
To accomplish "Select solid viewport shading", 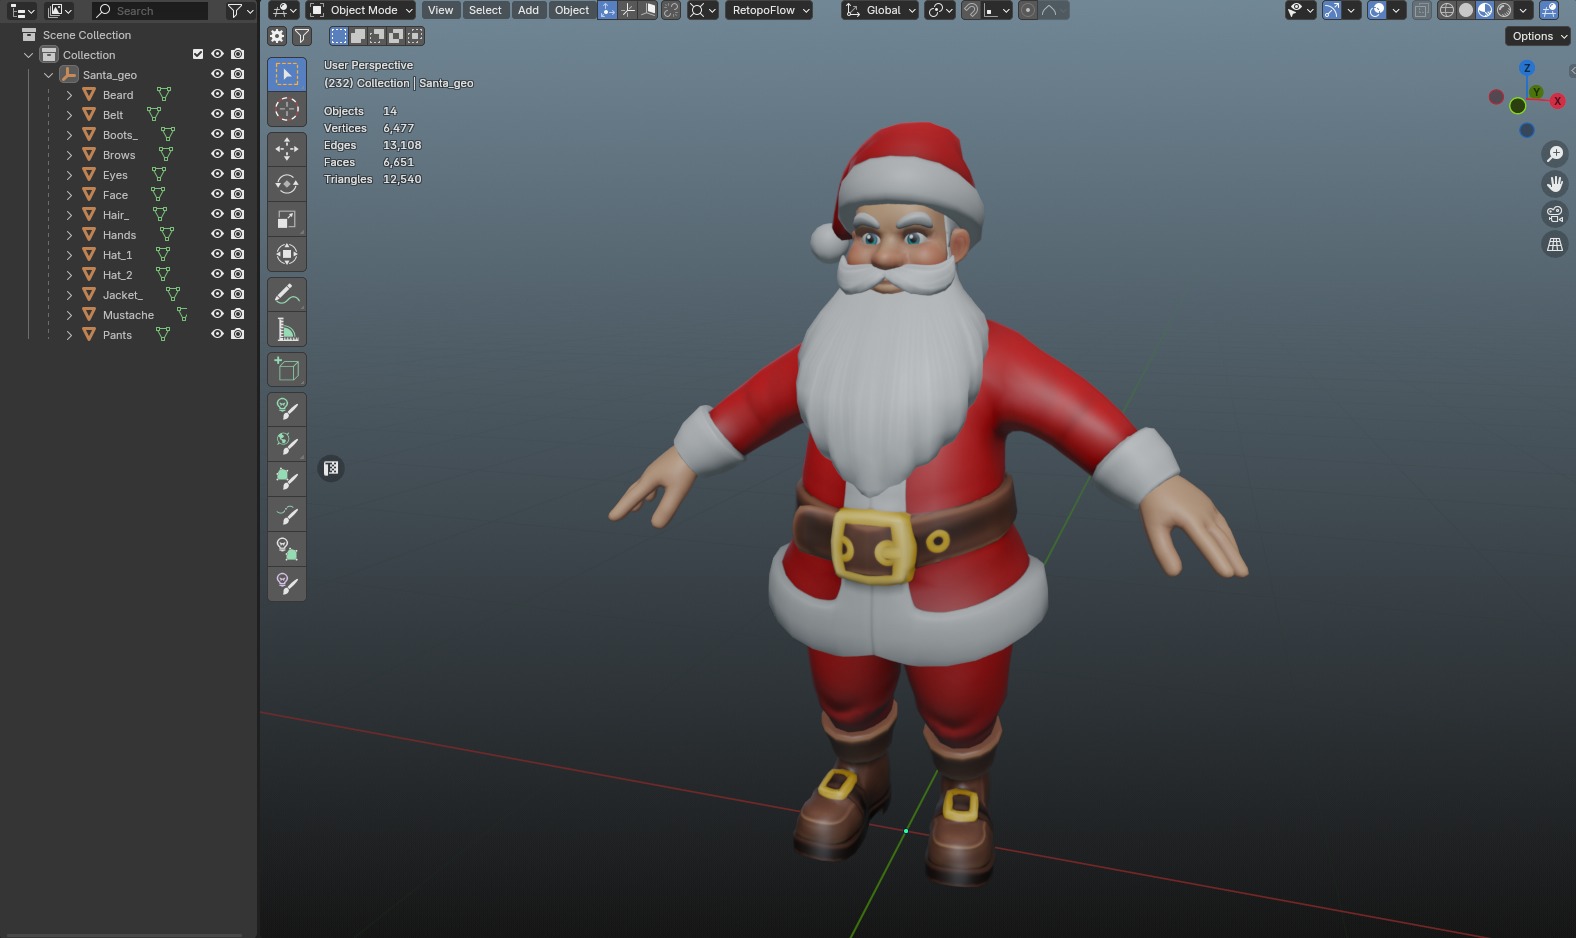I will click(x=1466, y=10).
